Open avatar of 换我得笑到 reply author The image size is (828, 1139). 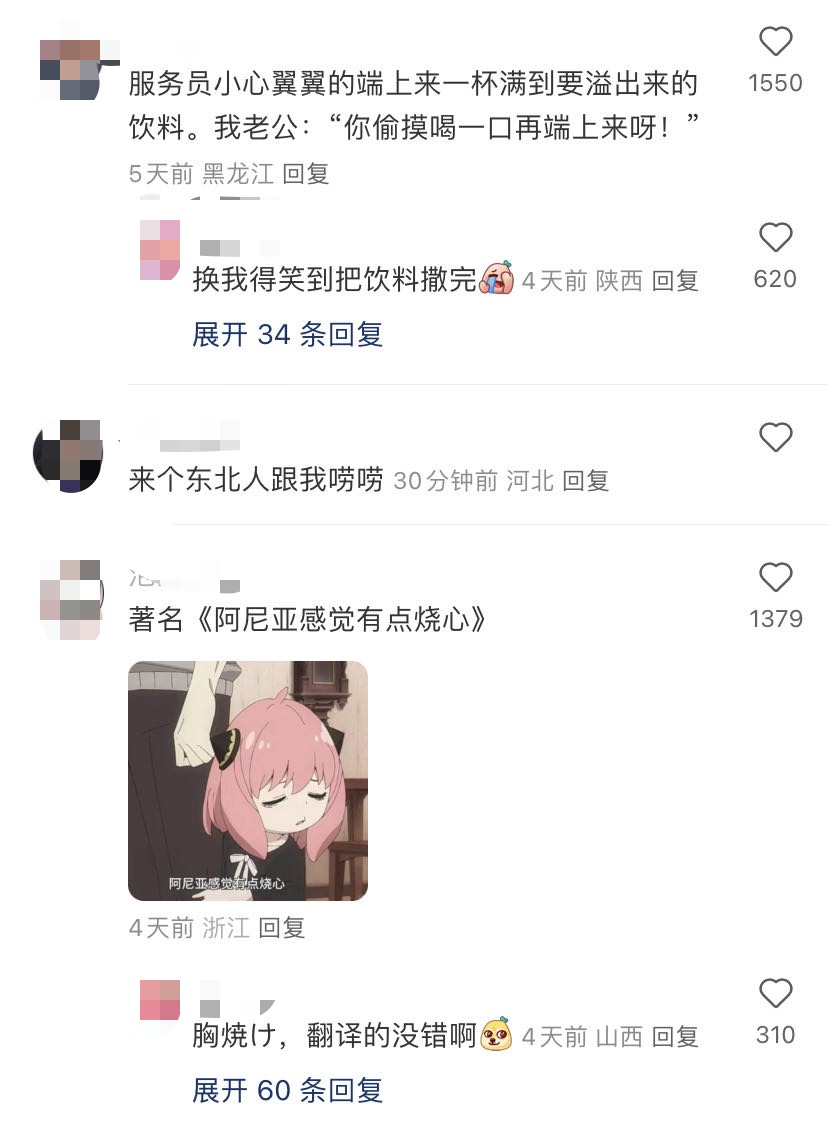tap(160, 250)
